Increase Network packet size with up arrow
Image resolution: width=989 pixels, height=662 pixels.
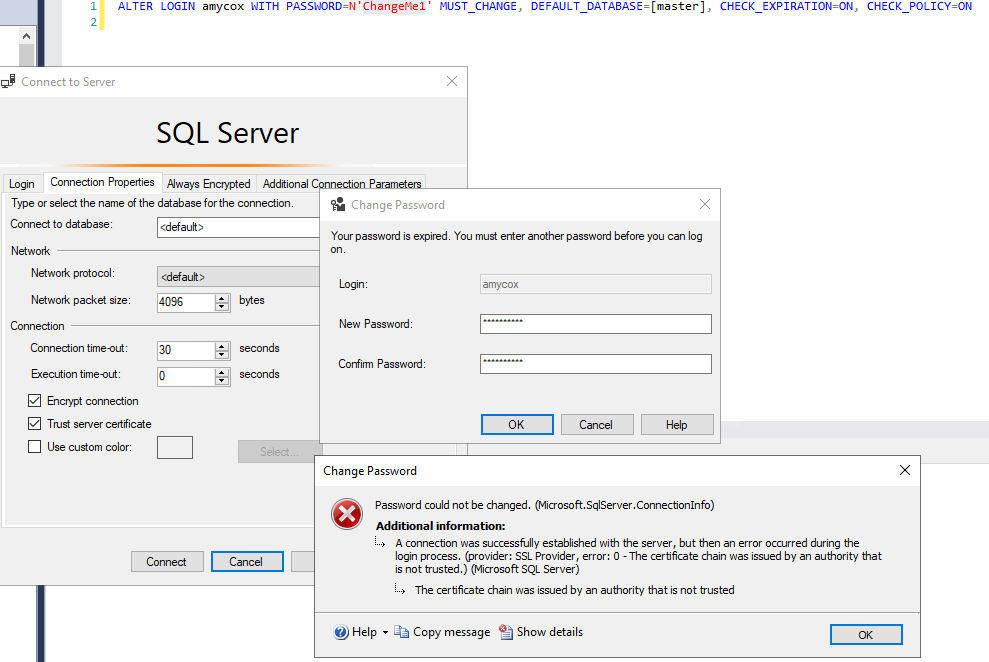[x=221, y=298]
